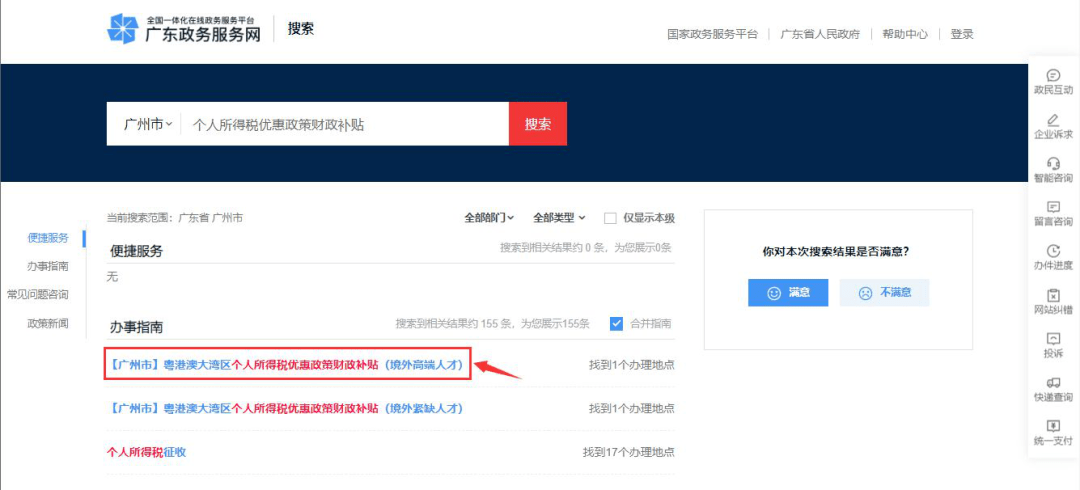
Task: Click the 网站纠错 icon
Action: click(x=1052, y=296)
